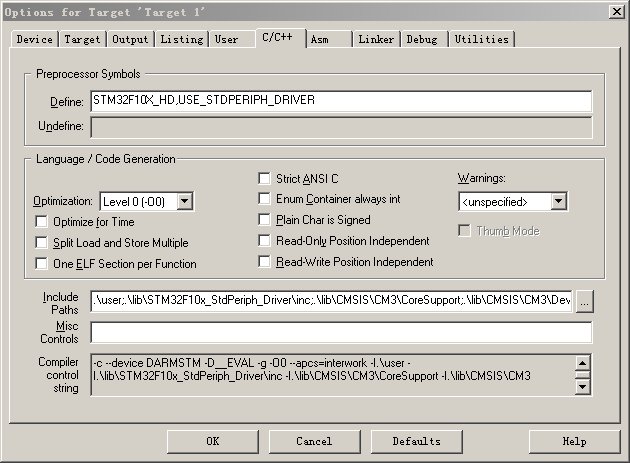630x463 pixels.
Task: Open Help for target options
Action: tap(575, 441)
